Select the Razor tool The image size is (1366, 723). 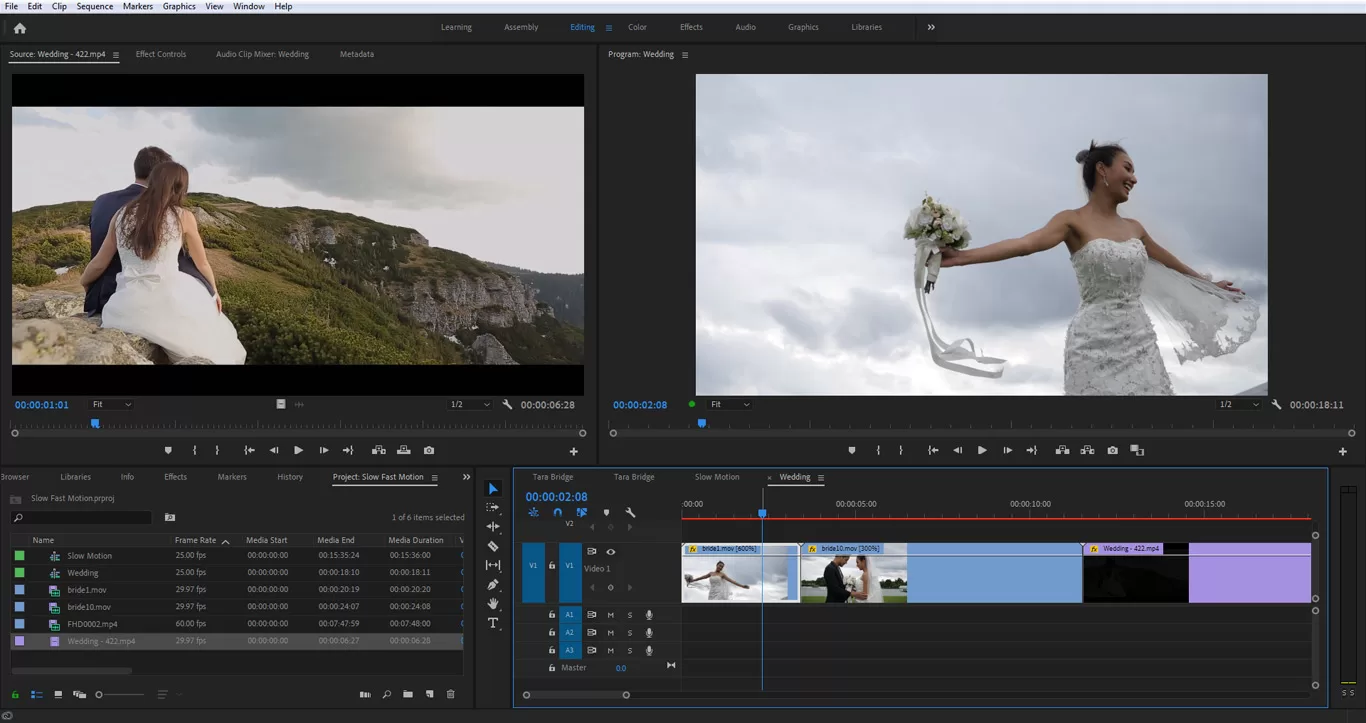tap(492, 546)
